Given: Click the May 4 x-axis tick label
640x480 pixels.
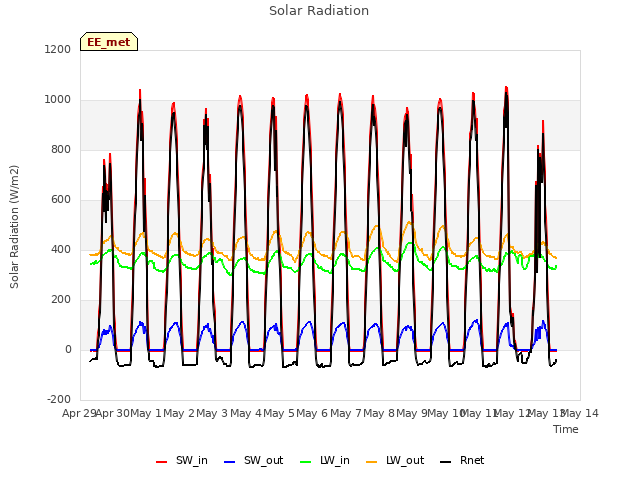Looking at the screenshot, I should [246, 413].
